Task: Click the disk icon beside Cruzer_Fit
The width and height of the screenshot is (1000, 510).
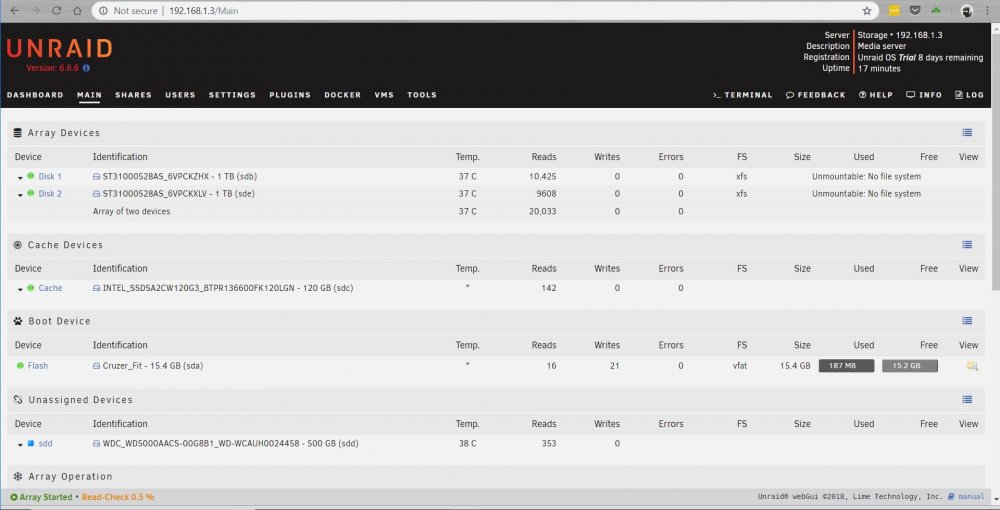Action: click(x=96, y=366)
